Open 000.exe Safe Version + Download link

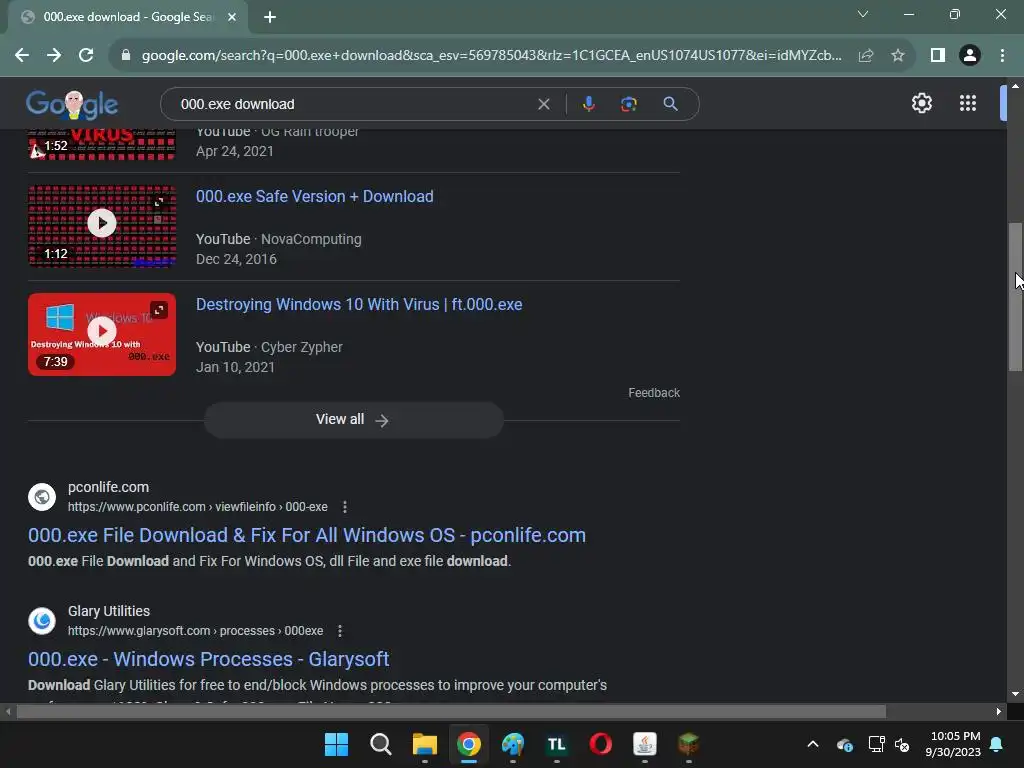[x=315, y=197]
